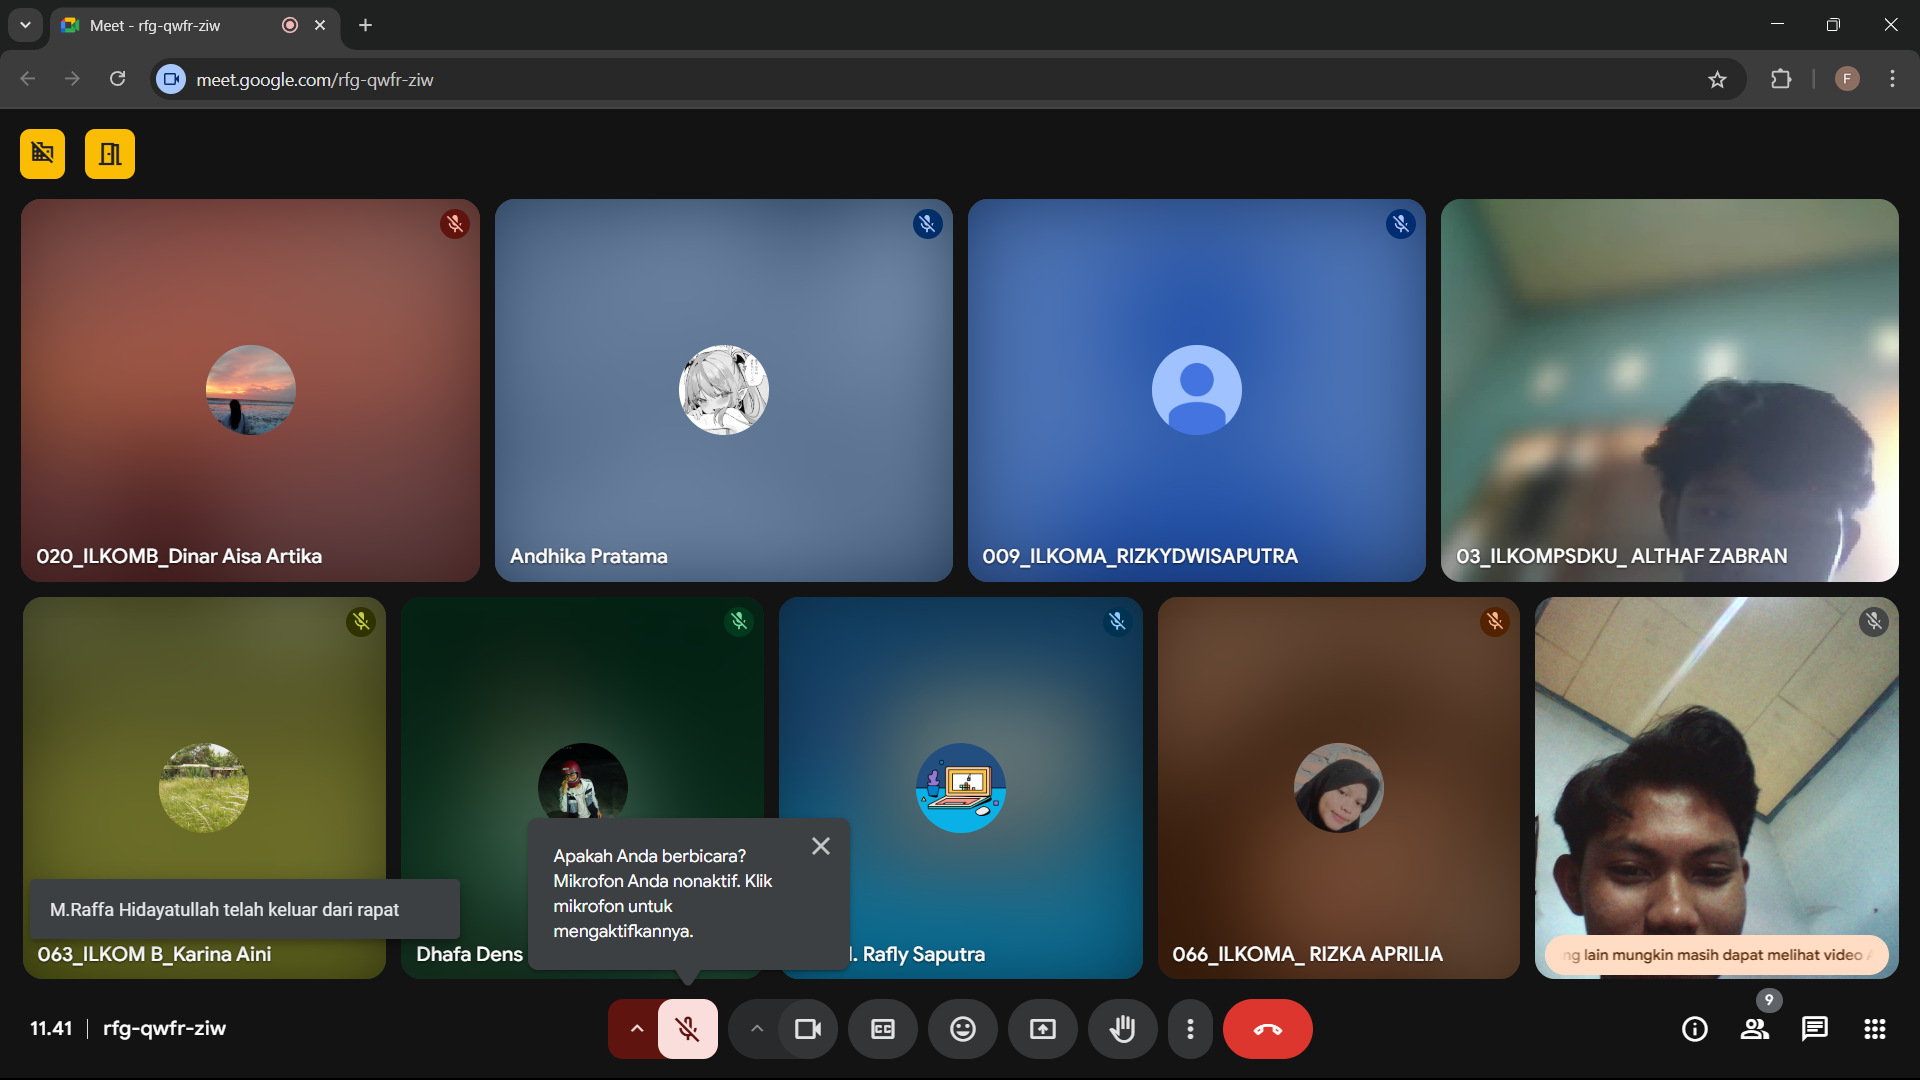Toggle the camera on or off
This screenshot has width=1920, height=1080.
click(x=807, y=1029)
